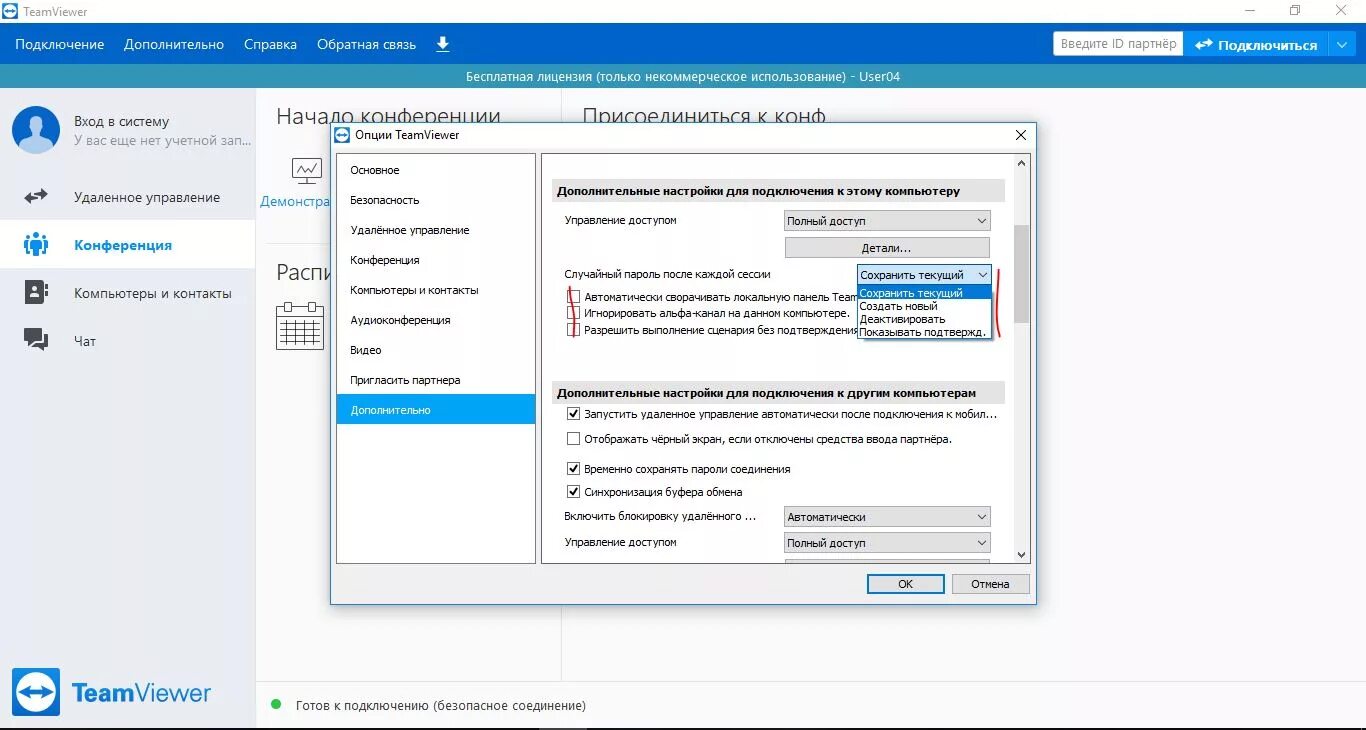Click the Конференция people icon
Screen dimensions: 1366x730
(x=36, y=245)
